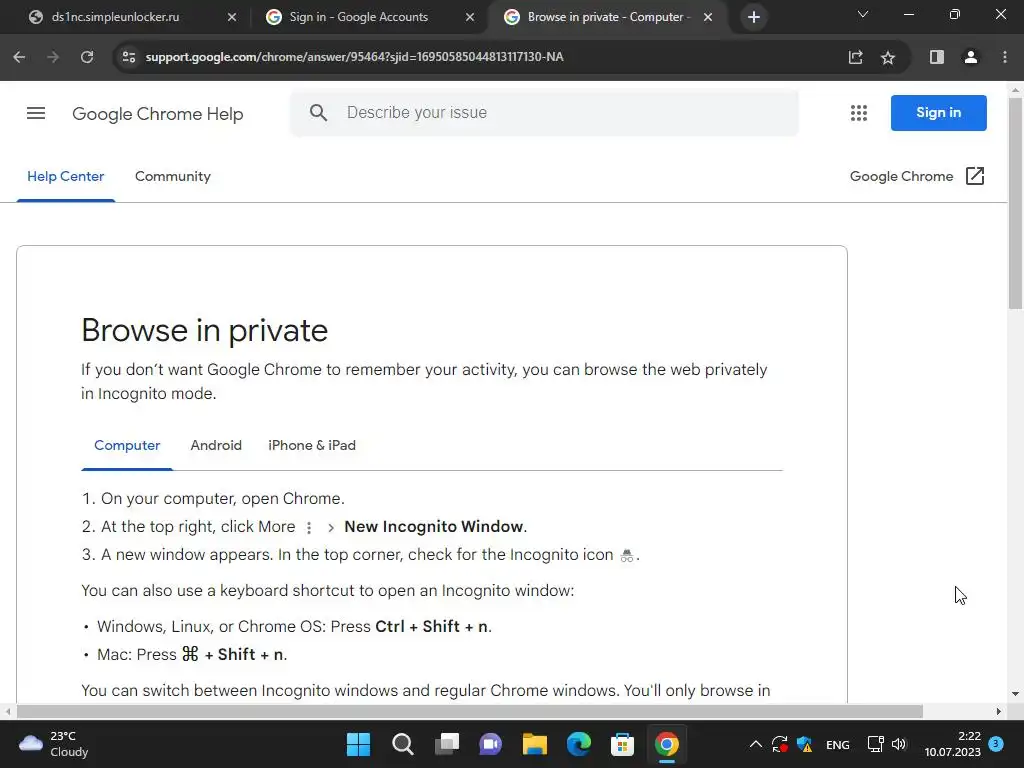Open the weather widget

click(x=54, y=744)
